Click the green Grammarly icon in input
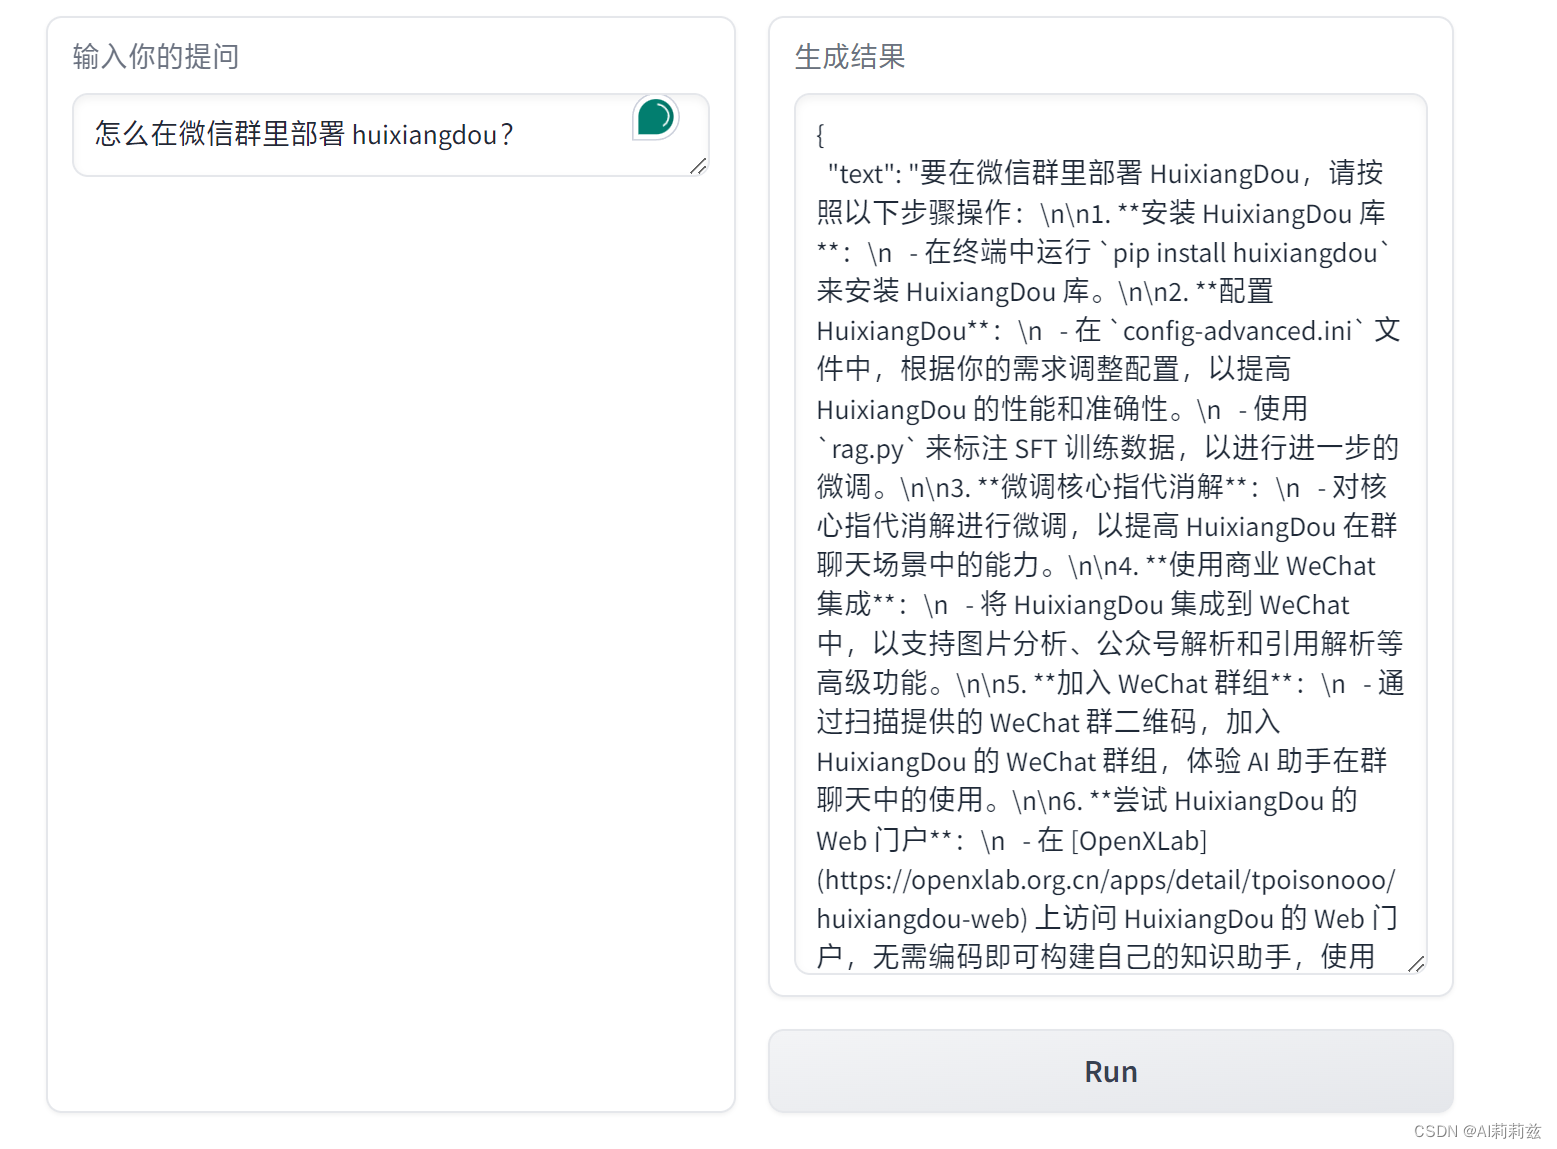The height and width of the screenshot is (1149, 1557). [x=656, y=117]
